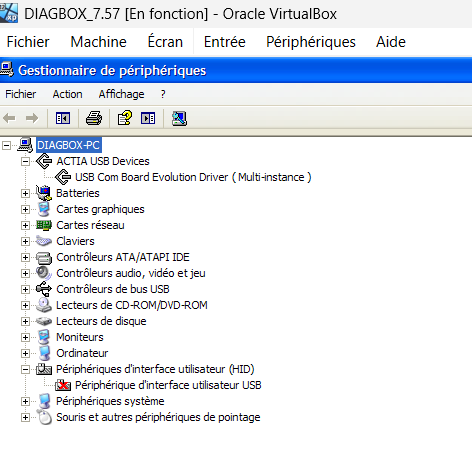The height and width of the screenshot is (465, 472).
Task: Click the disabled USB HID device icon
Action: tap(63, 385)
